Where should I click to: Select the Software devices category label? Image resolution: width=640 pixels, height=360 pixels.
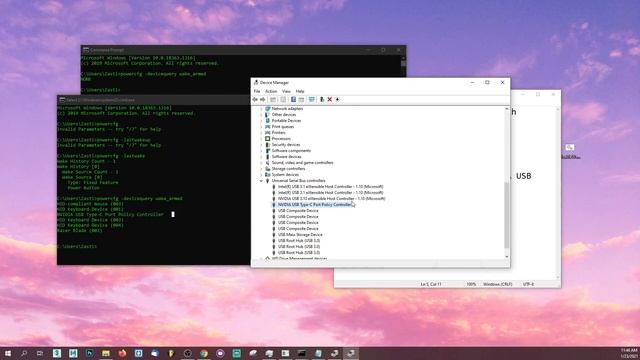(287, 157)
